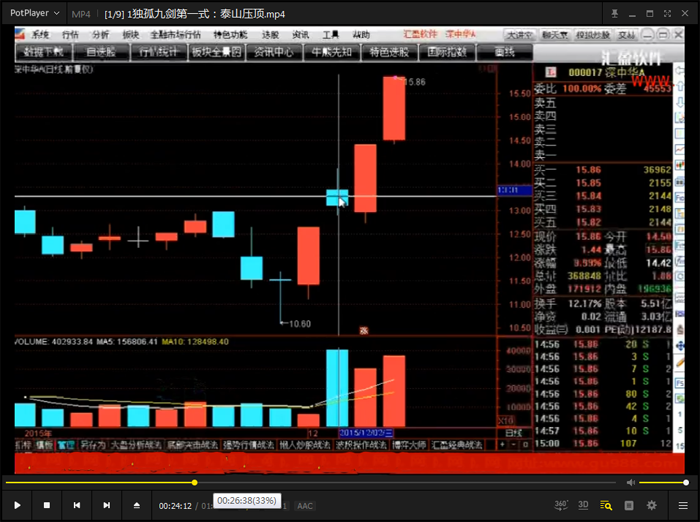Click the 自选股 button
Screen dimensions: 700x522
click(x=101, y=52)
